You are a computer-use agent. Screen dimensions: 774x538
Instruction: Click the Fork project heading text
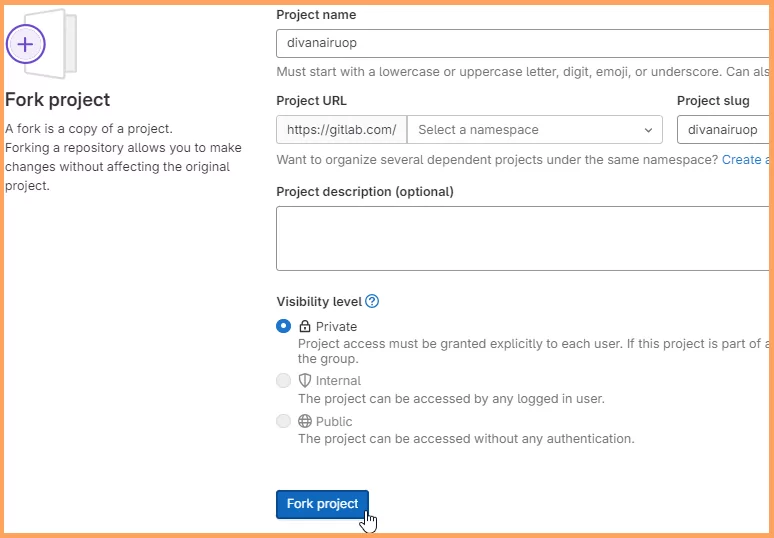click(x=58, y=100)
